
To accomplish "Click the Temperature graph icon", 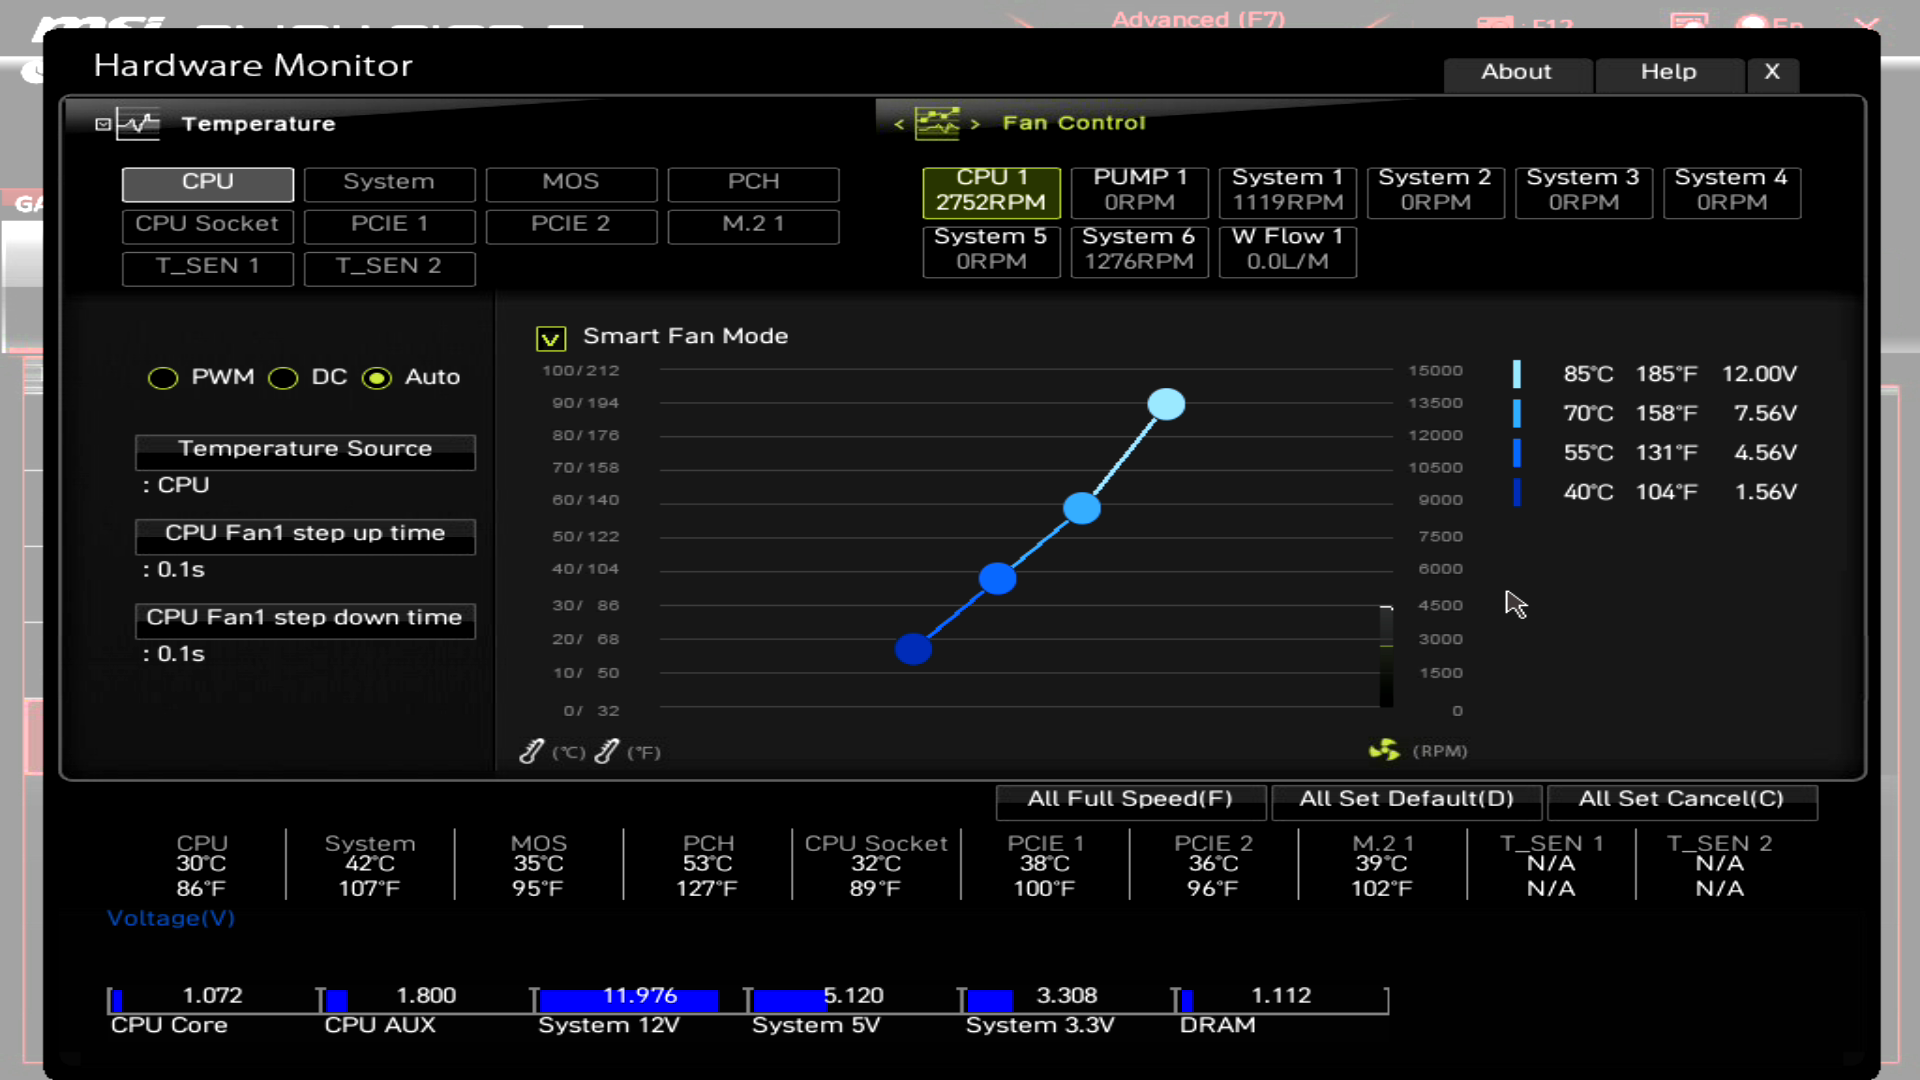I will click(138, 124).
